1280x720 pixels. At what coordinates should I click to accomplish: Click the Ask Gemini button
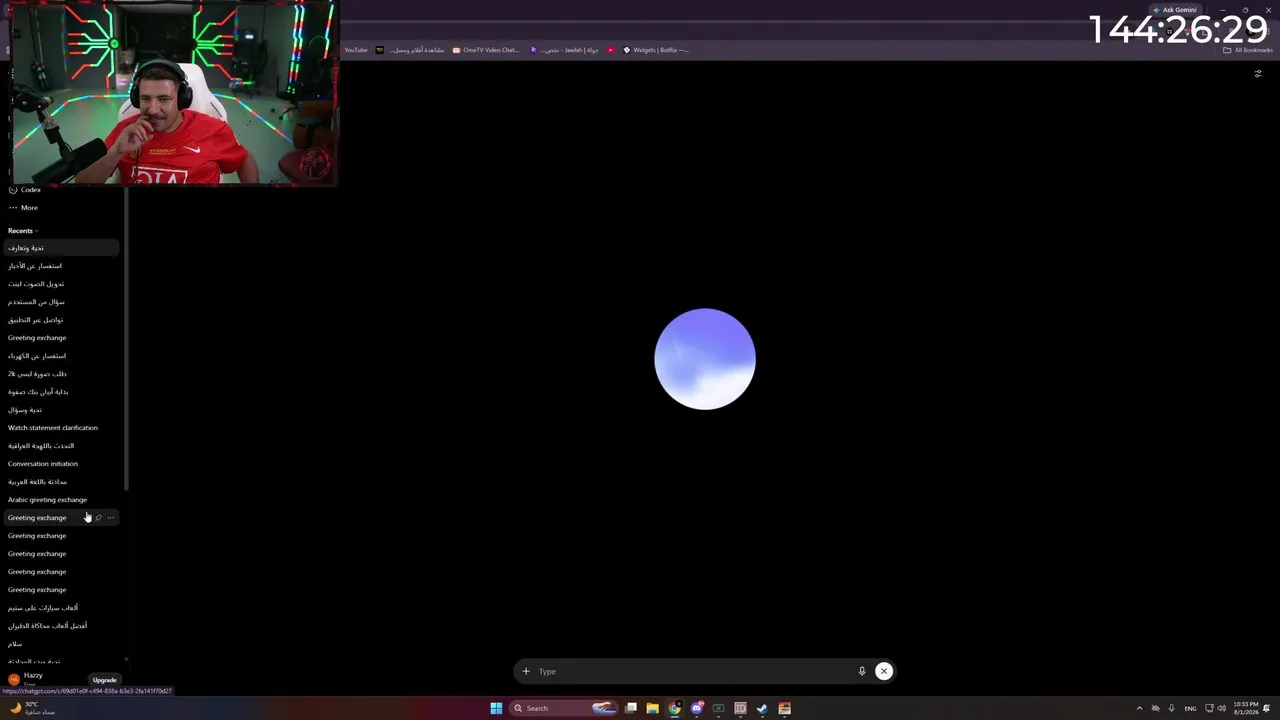1174,10
